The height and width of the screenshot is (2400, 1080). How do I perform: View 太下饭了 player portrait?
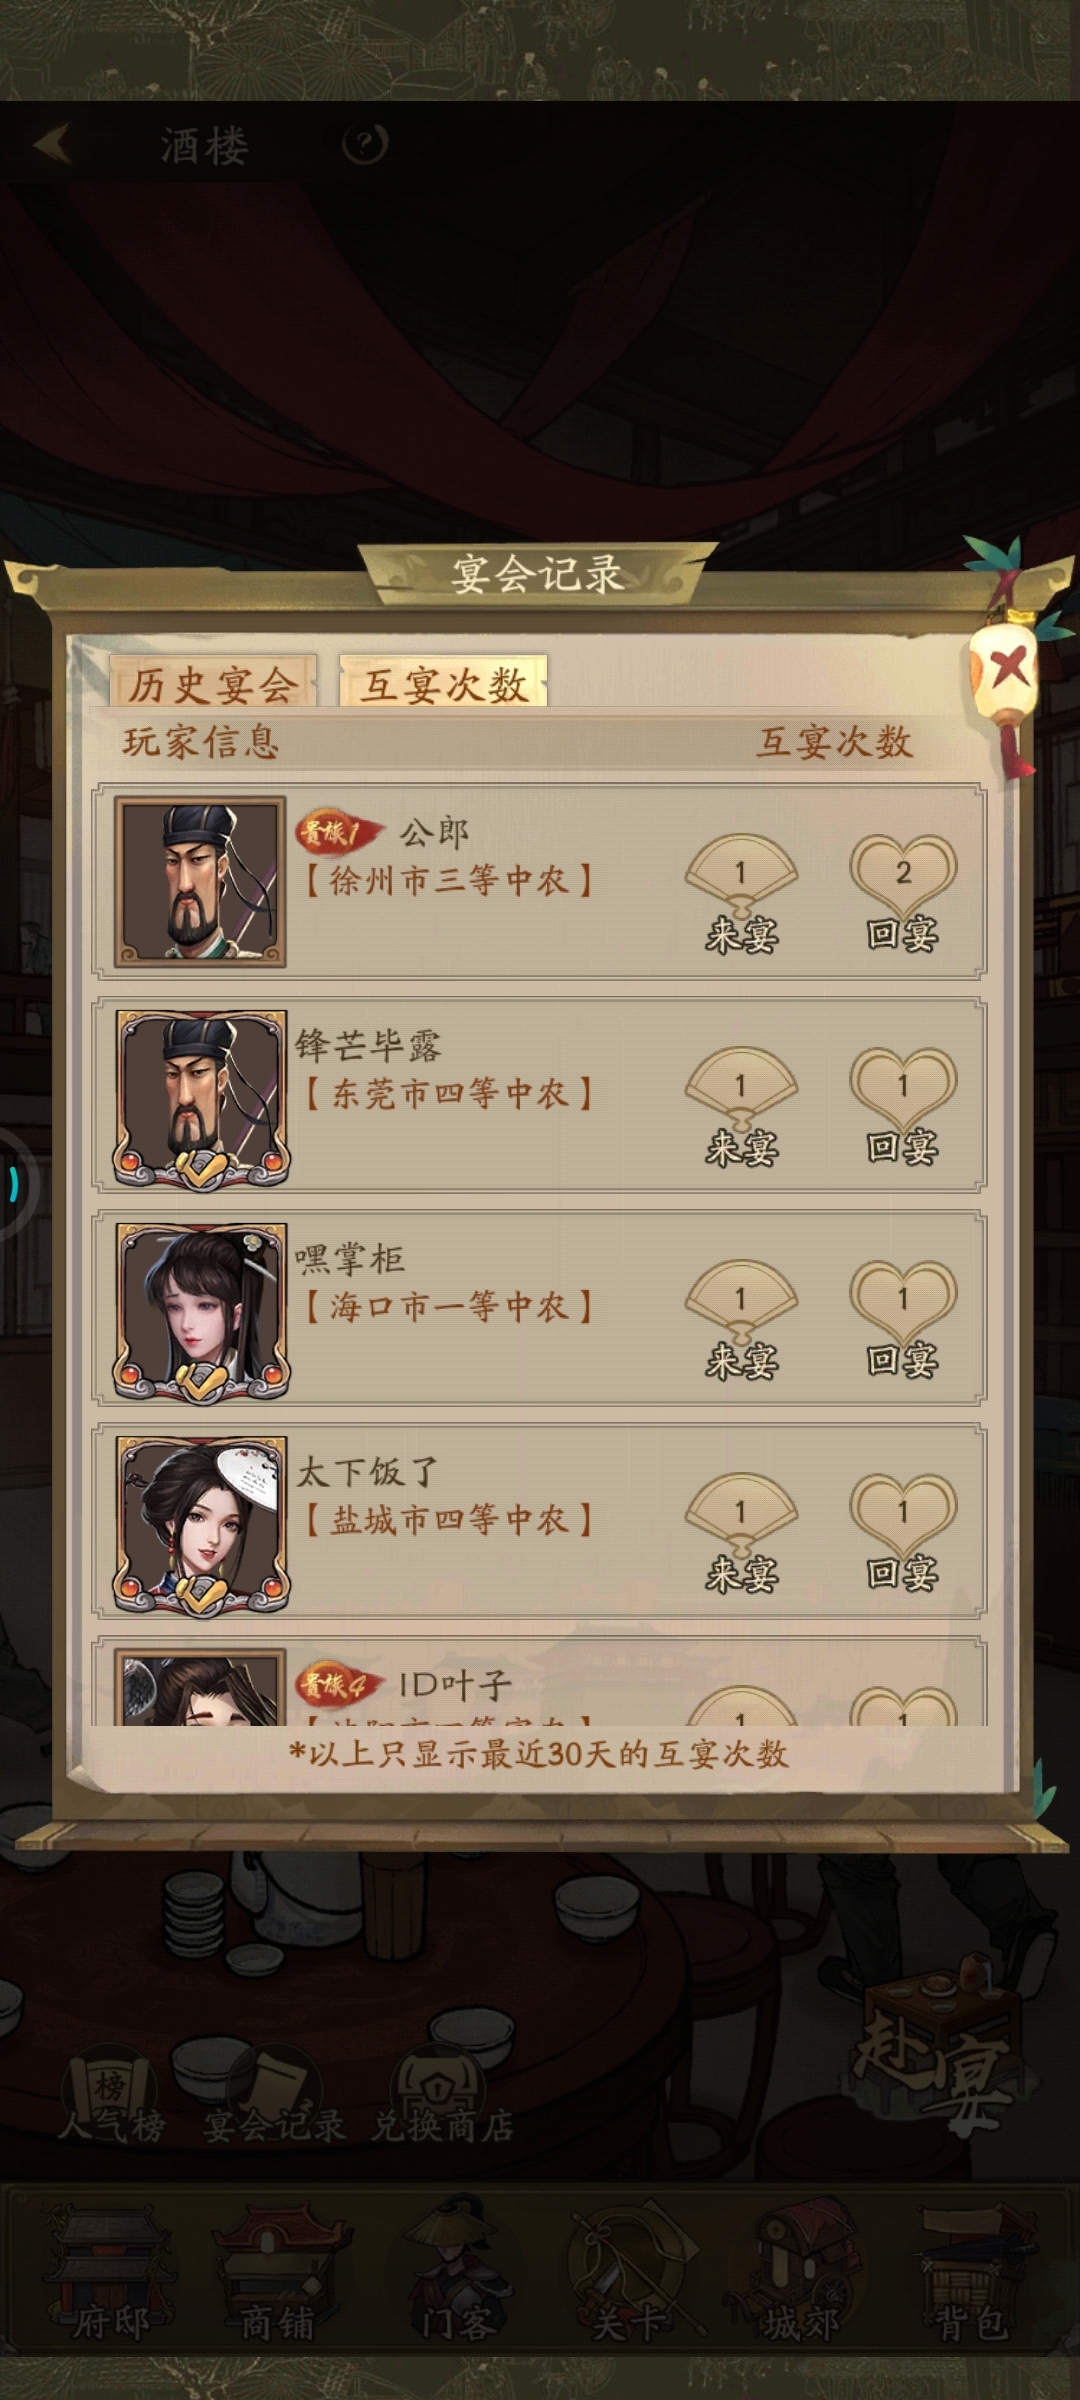[200, 1525]
